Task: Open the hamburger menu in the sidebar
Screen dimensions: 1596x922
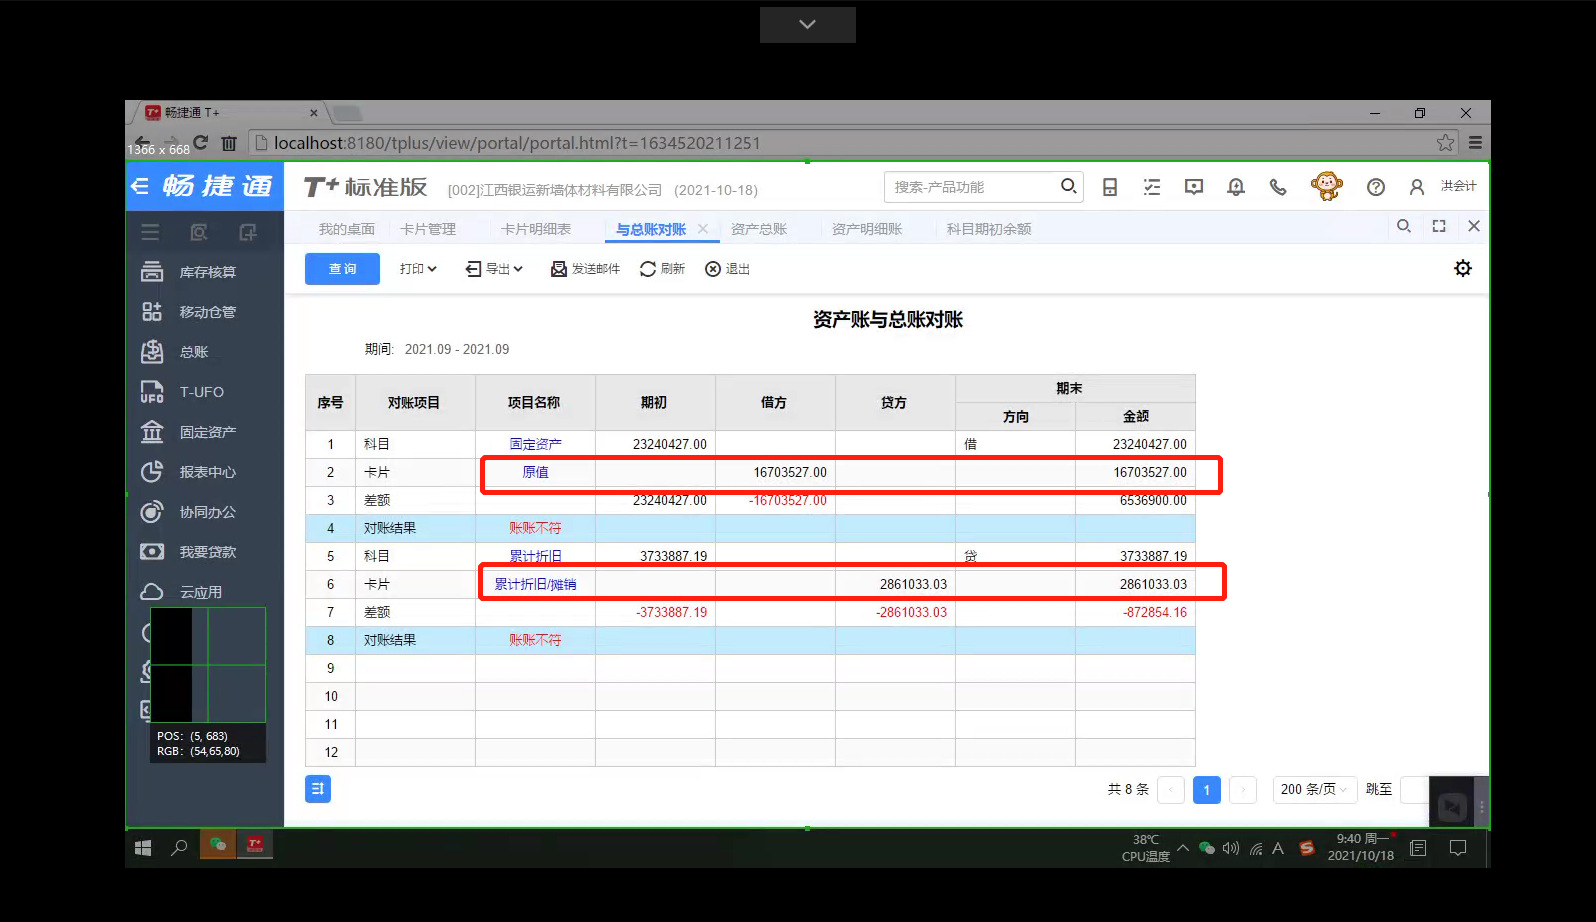Action: [150, 232]
